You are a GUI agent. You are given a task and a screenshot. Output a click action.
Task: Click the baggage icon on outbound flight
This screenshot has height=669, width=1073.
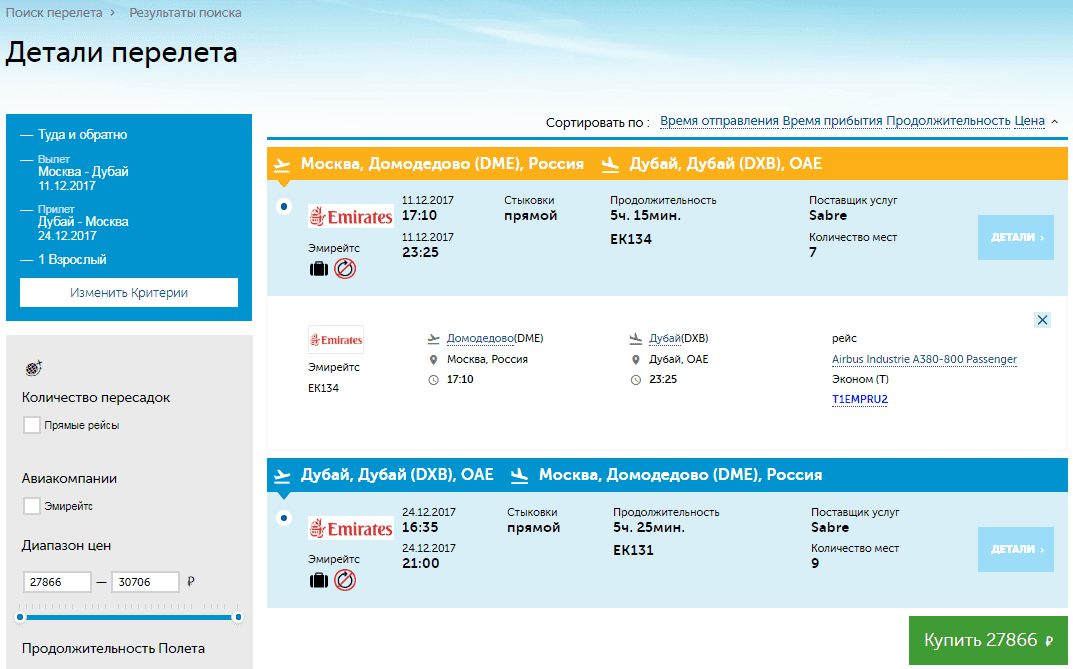pyautogui.click(x=319, y=269)
